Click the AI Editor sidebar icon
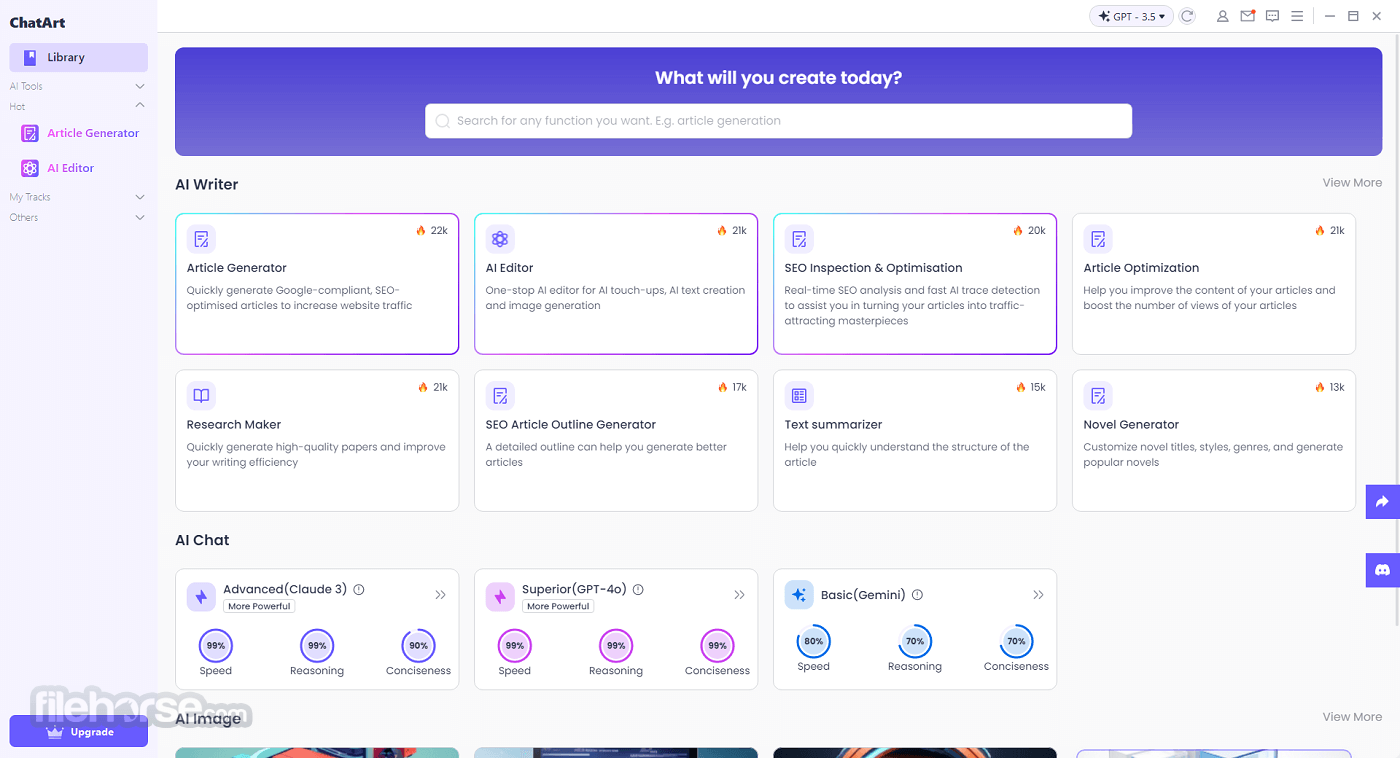Viewport: 1400px width, 758px height. [30, 168]
